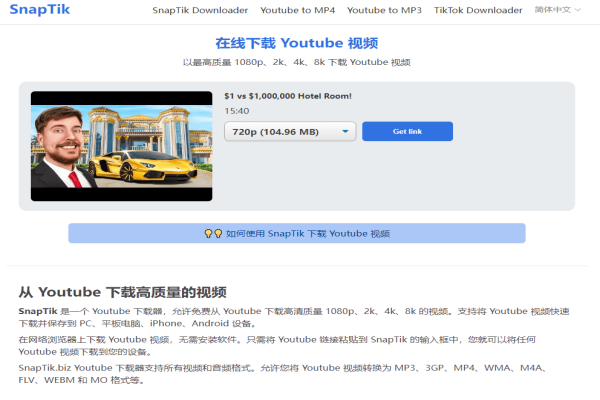
Task: Click the subtitle mentioning 1080p、2k、4k、8k
Action: click(x=296, y=62)
